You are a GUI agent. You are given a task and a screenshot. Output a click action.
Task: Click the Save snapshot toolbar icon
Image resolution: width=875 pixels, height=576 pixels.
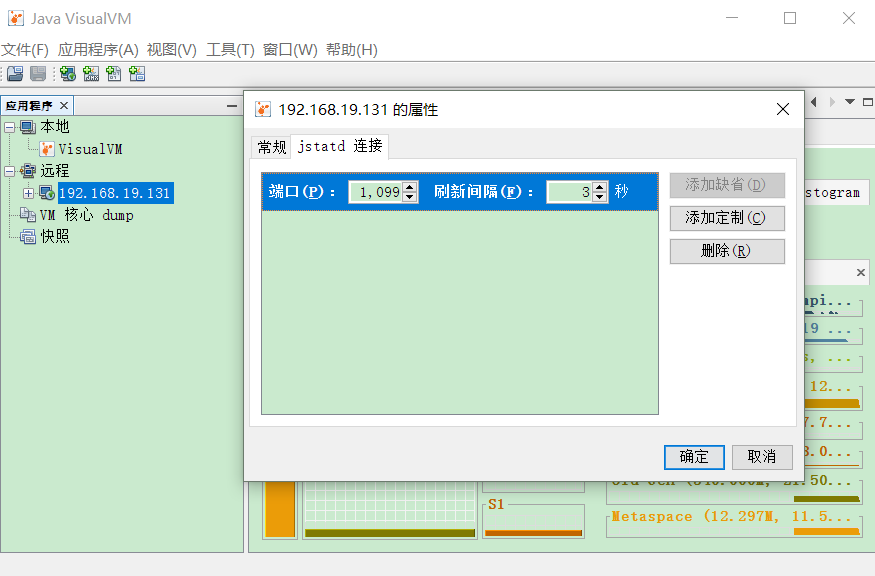pyautogui.click(x=38, y=74)
